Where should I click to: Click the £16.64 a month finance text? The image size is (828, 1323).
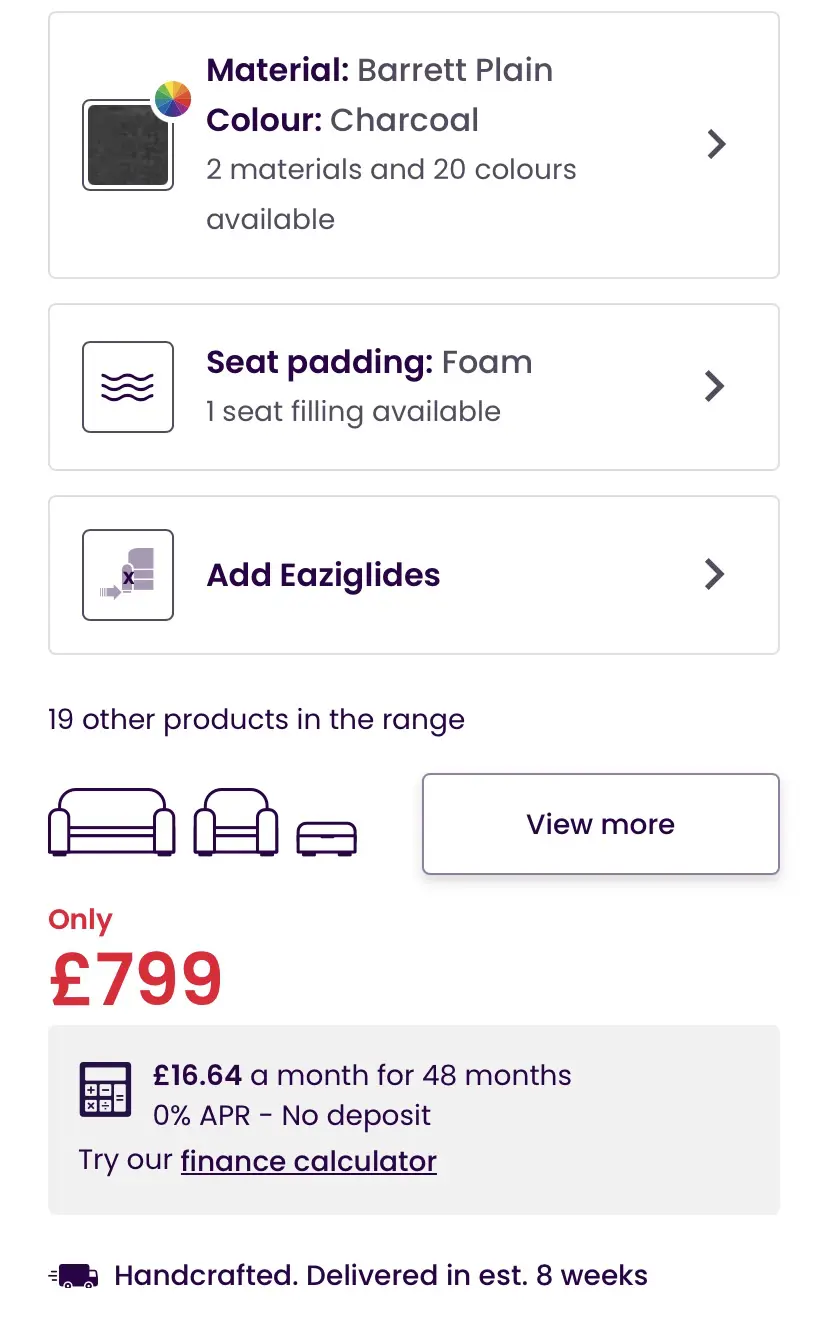pos(362,1075)
